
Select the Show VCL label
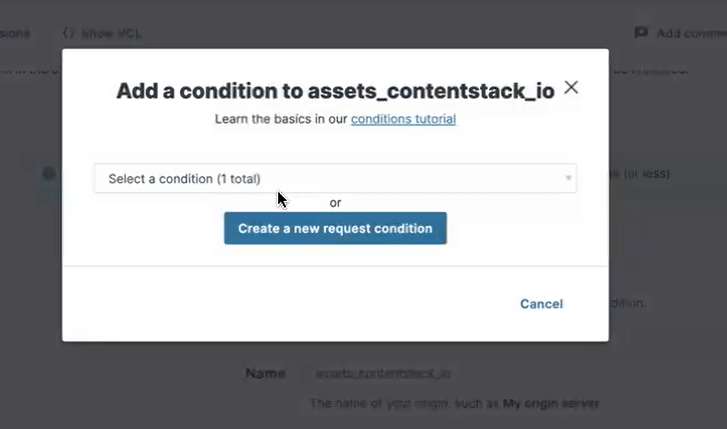[x=111, y=33]
